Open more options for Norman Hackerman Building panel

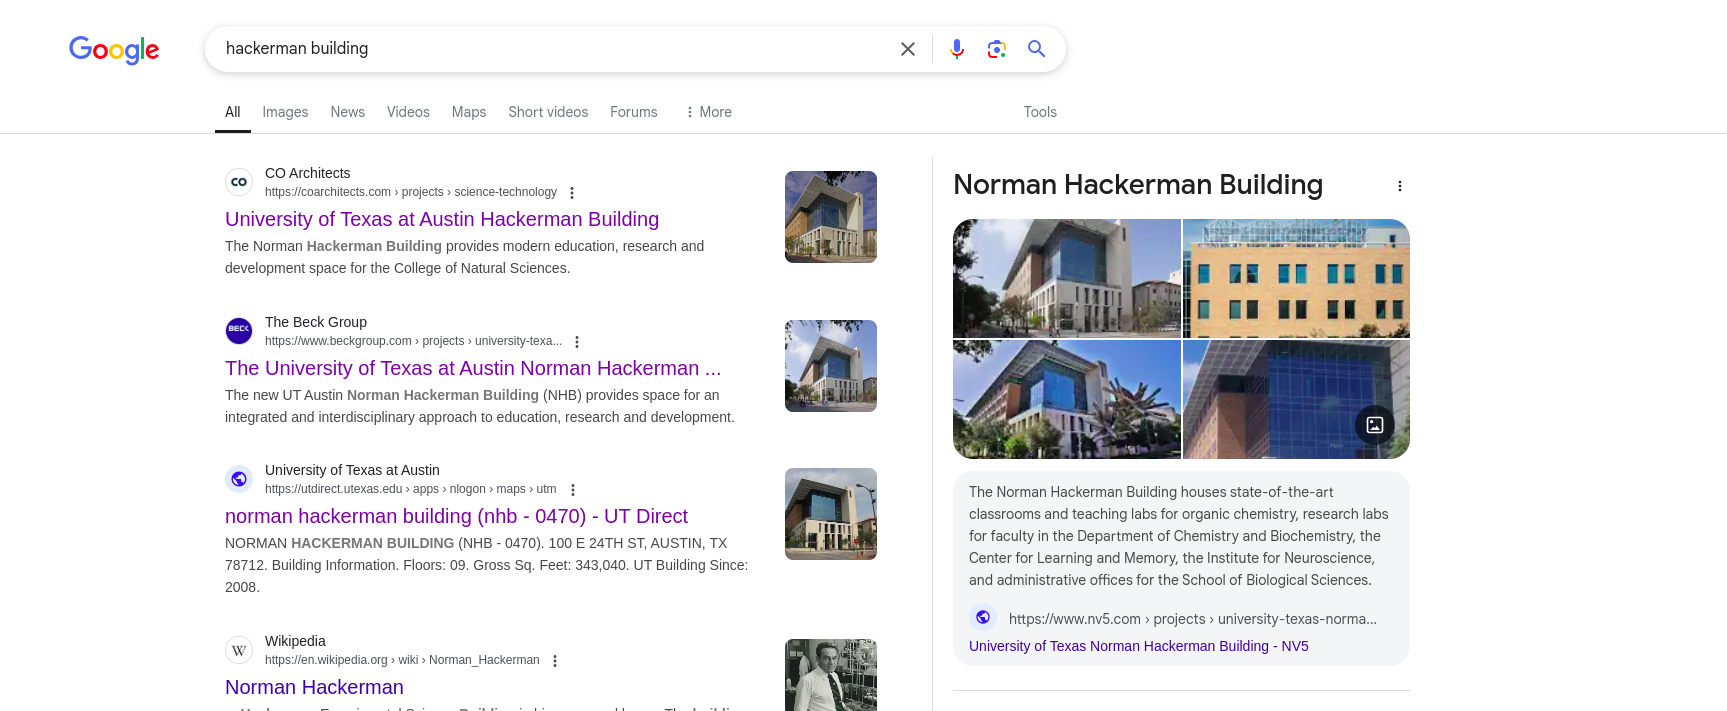tap(1399, 186)
